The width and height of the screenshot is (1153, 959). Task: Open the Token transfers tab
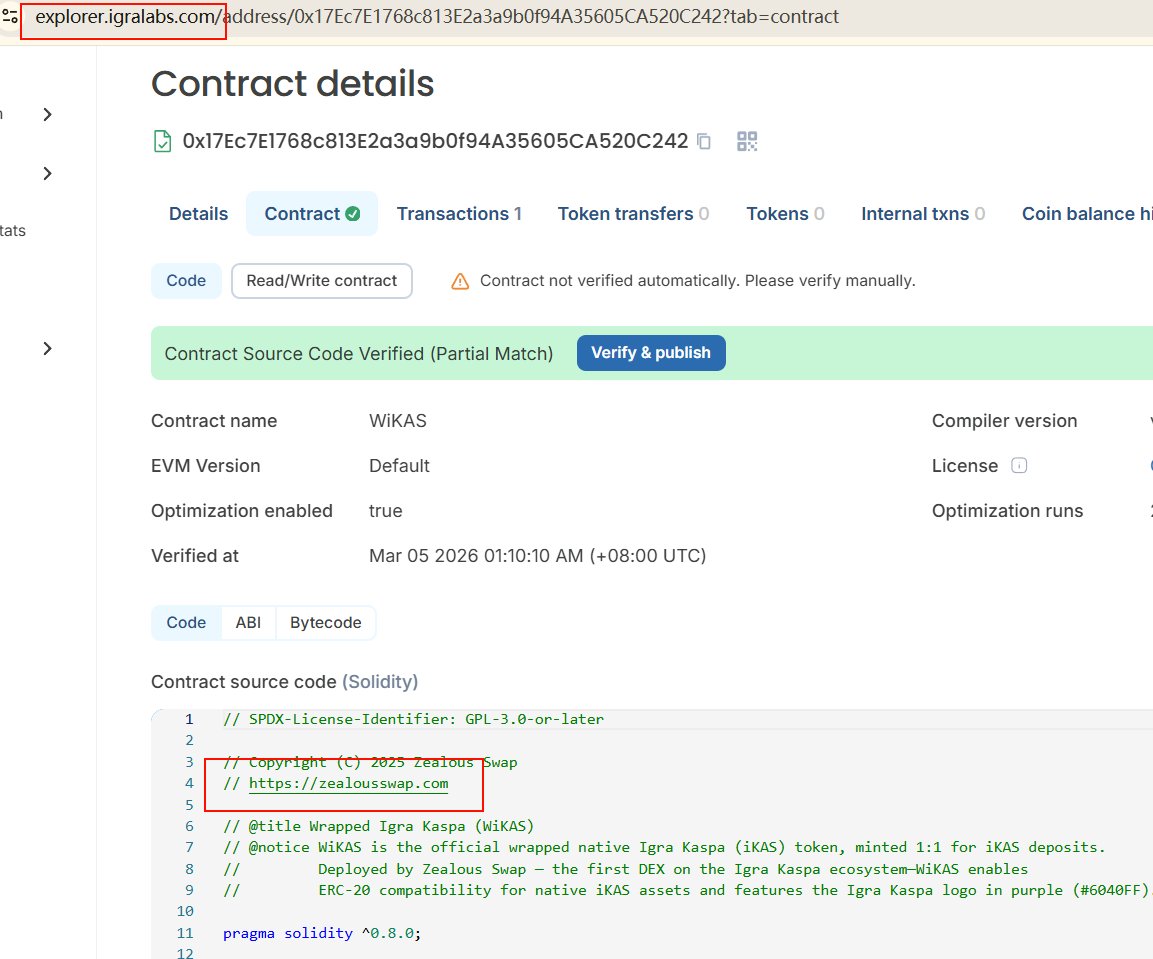(x=633, y=214)
